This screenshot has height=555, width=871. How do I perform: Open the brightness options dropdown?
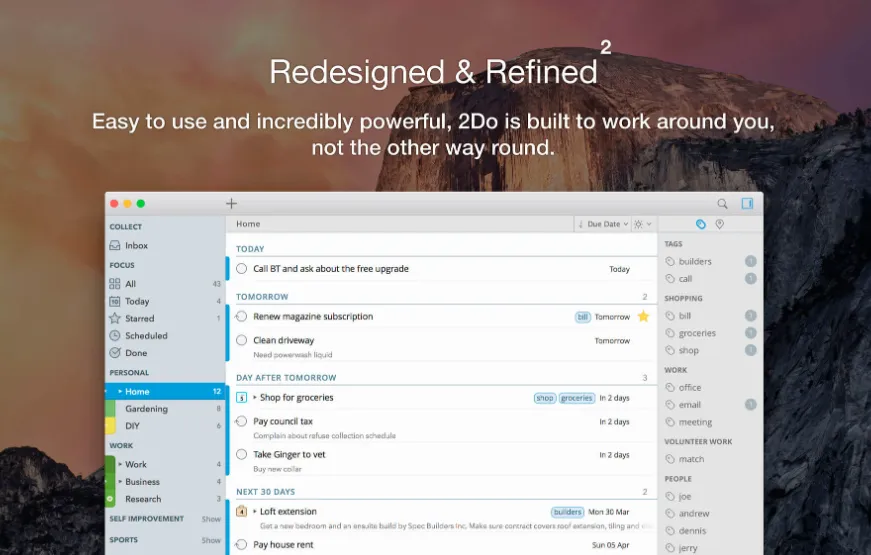tap(643, 224)
